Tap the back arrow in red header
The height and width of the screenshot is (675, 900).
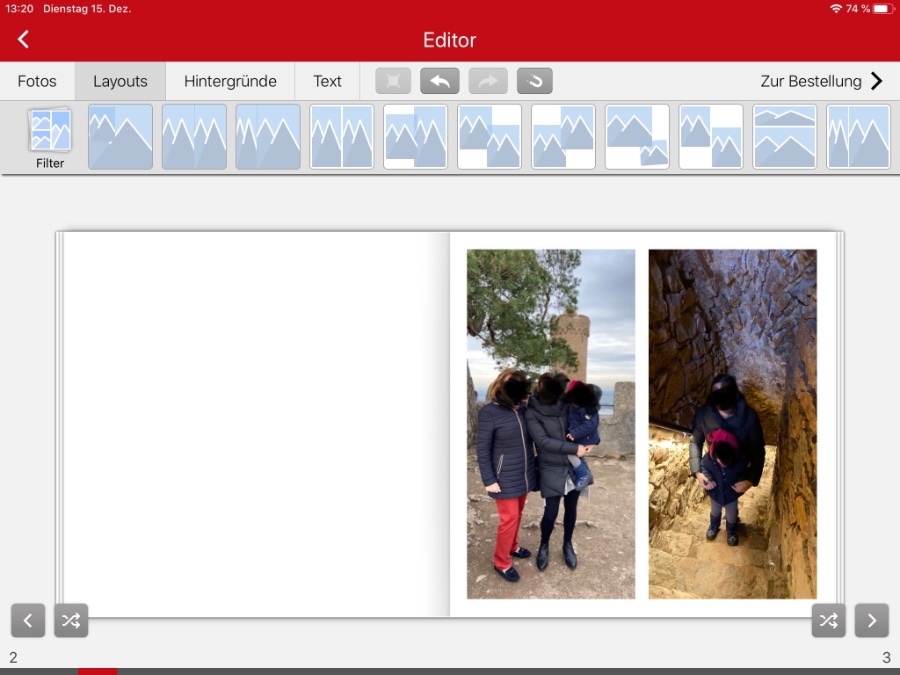[24, 39]
